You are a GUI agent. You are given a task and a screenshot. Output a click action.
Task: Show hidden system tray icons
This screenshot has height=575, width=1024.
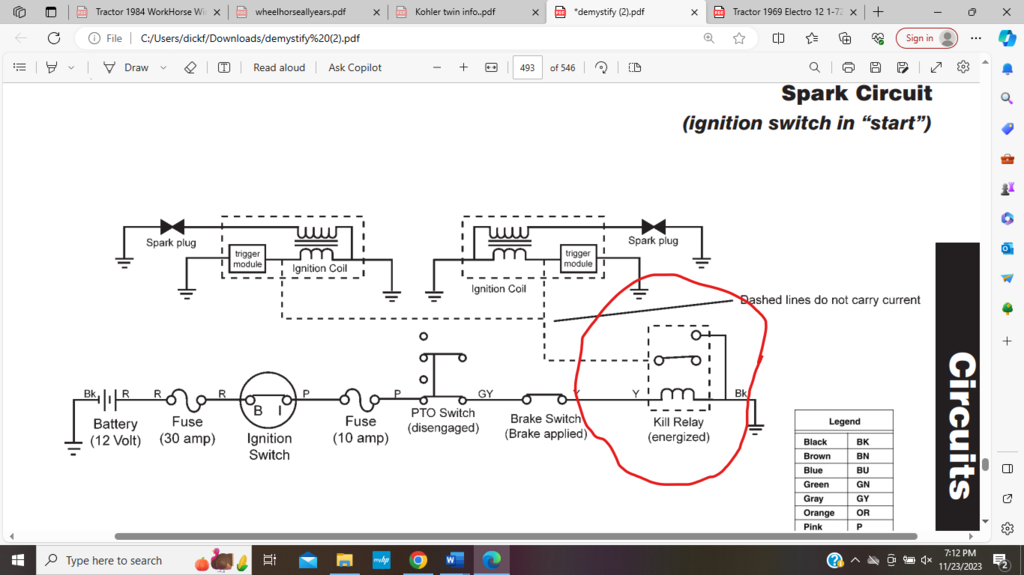[x=854, y=560]
